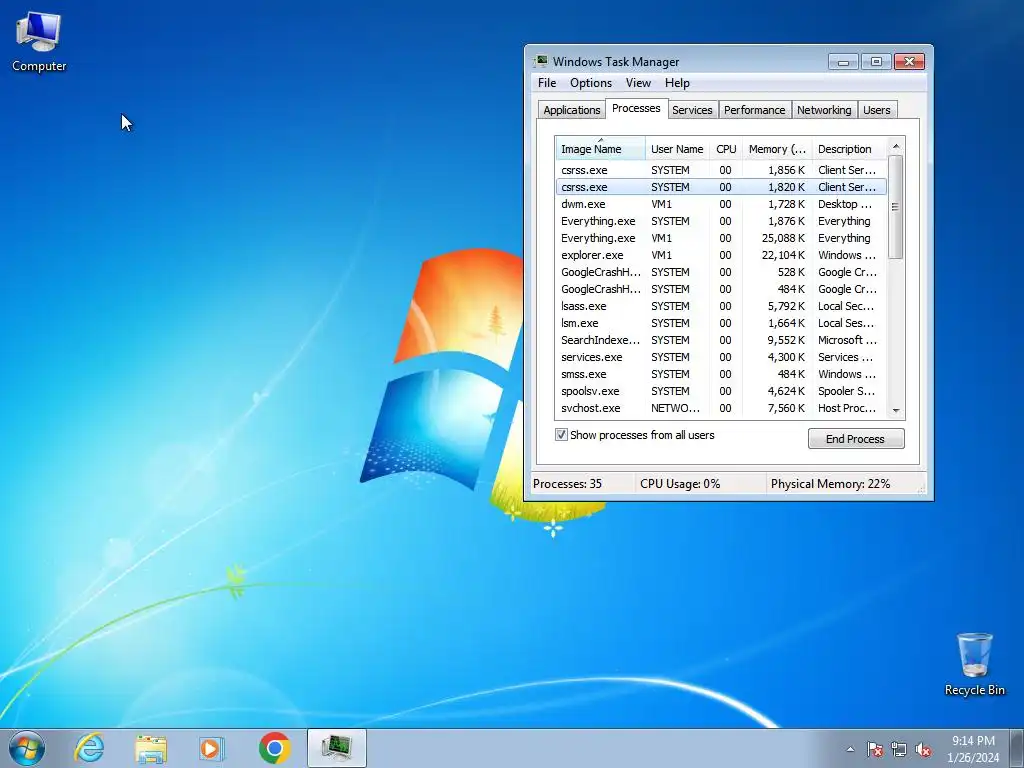The height and width of the screenshot is (768, 1024).
Task: Select the smss.exe process row
Action: pos(721,374)
